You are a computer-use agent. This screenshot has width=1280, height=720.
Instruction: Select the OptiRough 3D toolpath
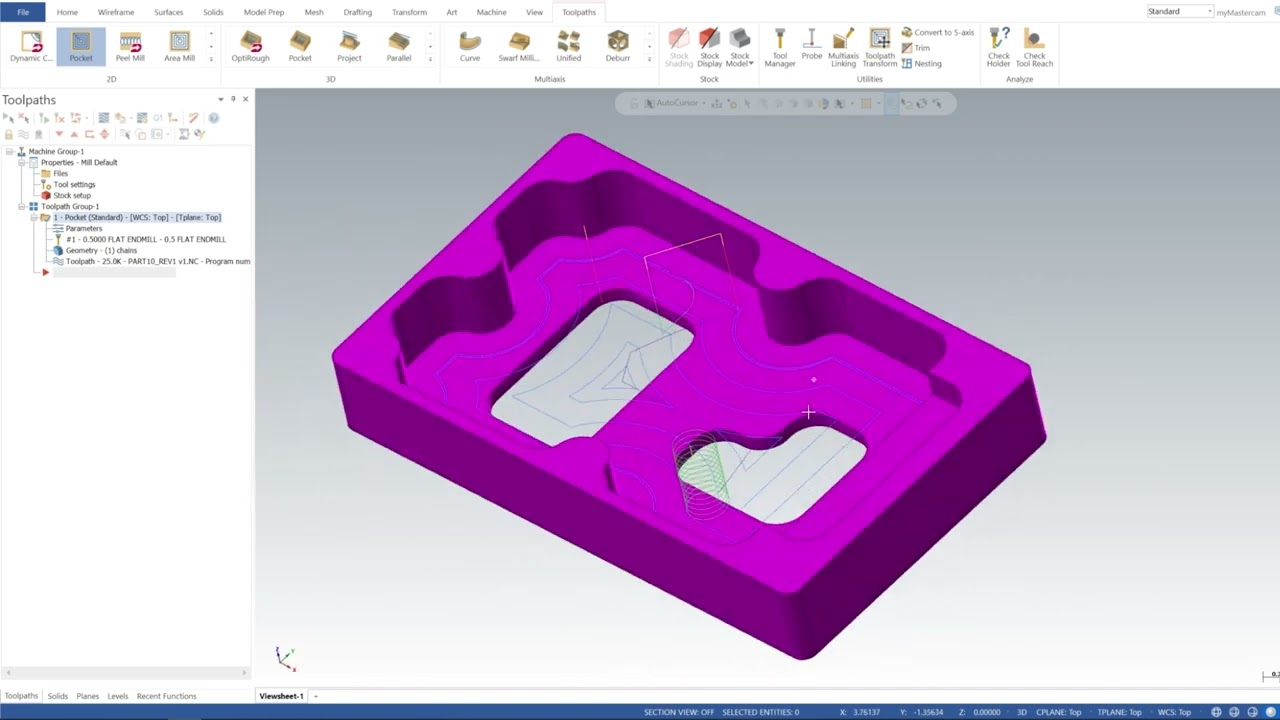250,47
